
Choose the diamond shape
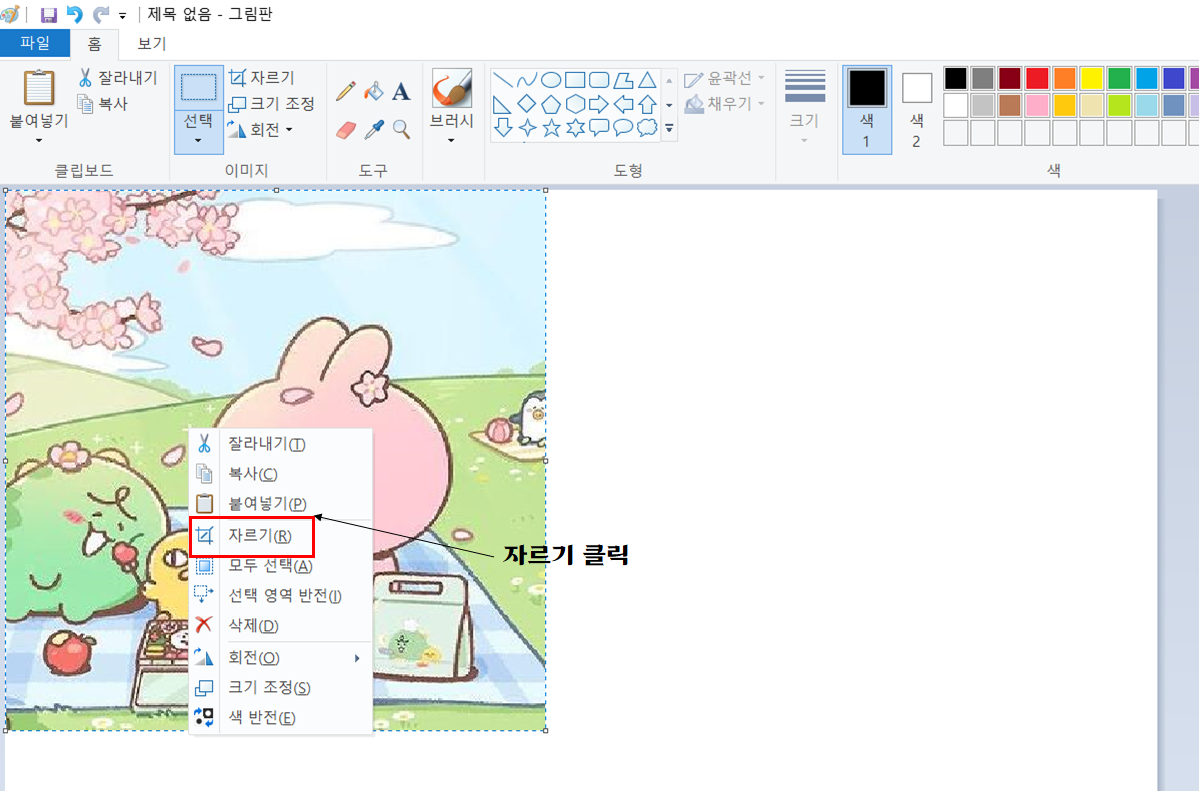pos(526,103)
